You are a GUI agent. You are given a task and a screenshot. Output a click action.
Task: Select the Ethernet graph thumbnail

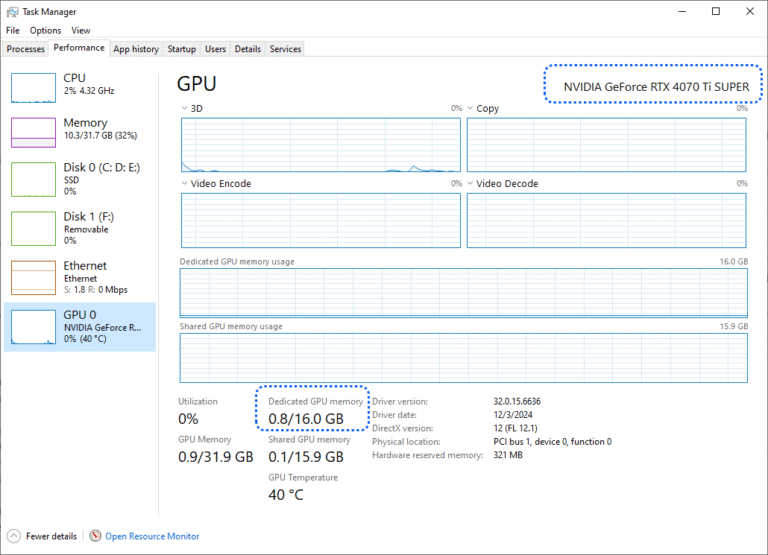tap(33, 277)
